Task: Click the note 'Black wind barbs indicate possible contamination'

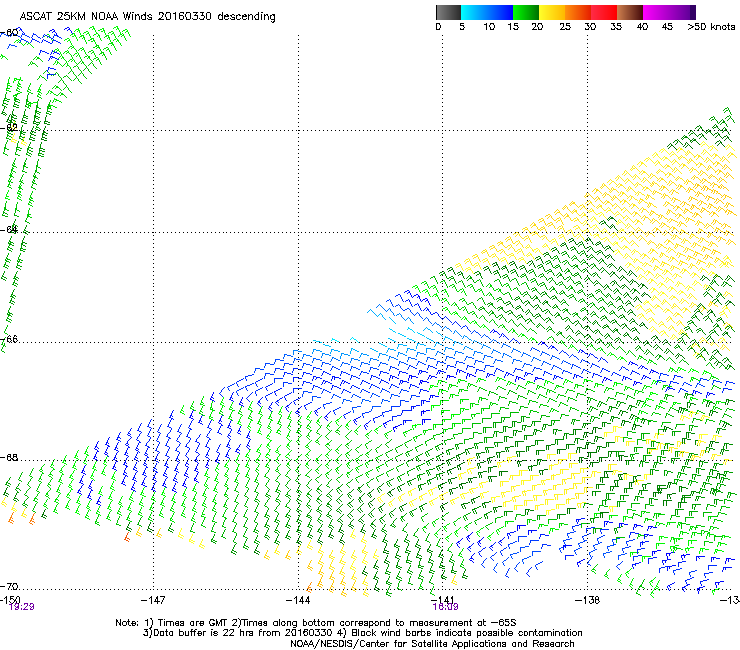Action: pos(467,633)
